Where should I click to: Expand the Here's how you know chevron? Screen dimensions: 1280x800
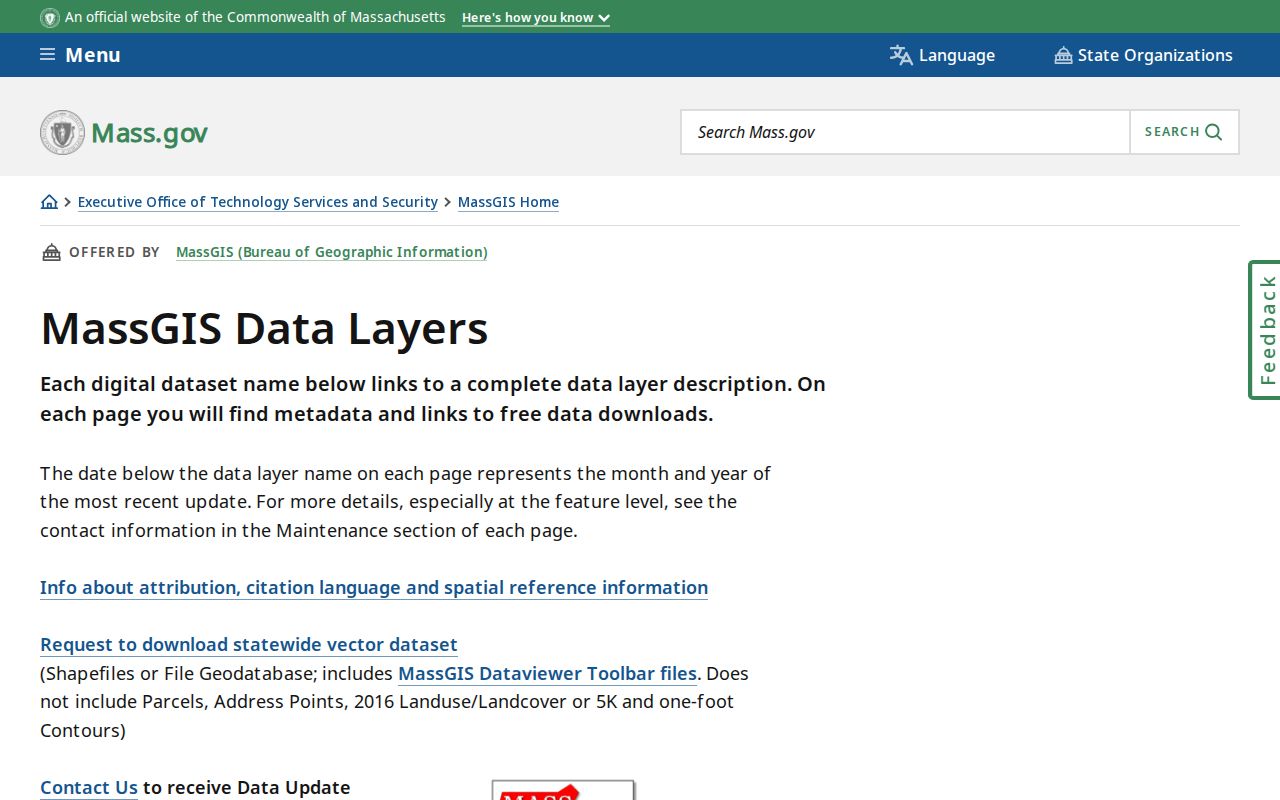click(x=603, y=18)
